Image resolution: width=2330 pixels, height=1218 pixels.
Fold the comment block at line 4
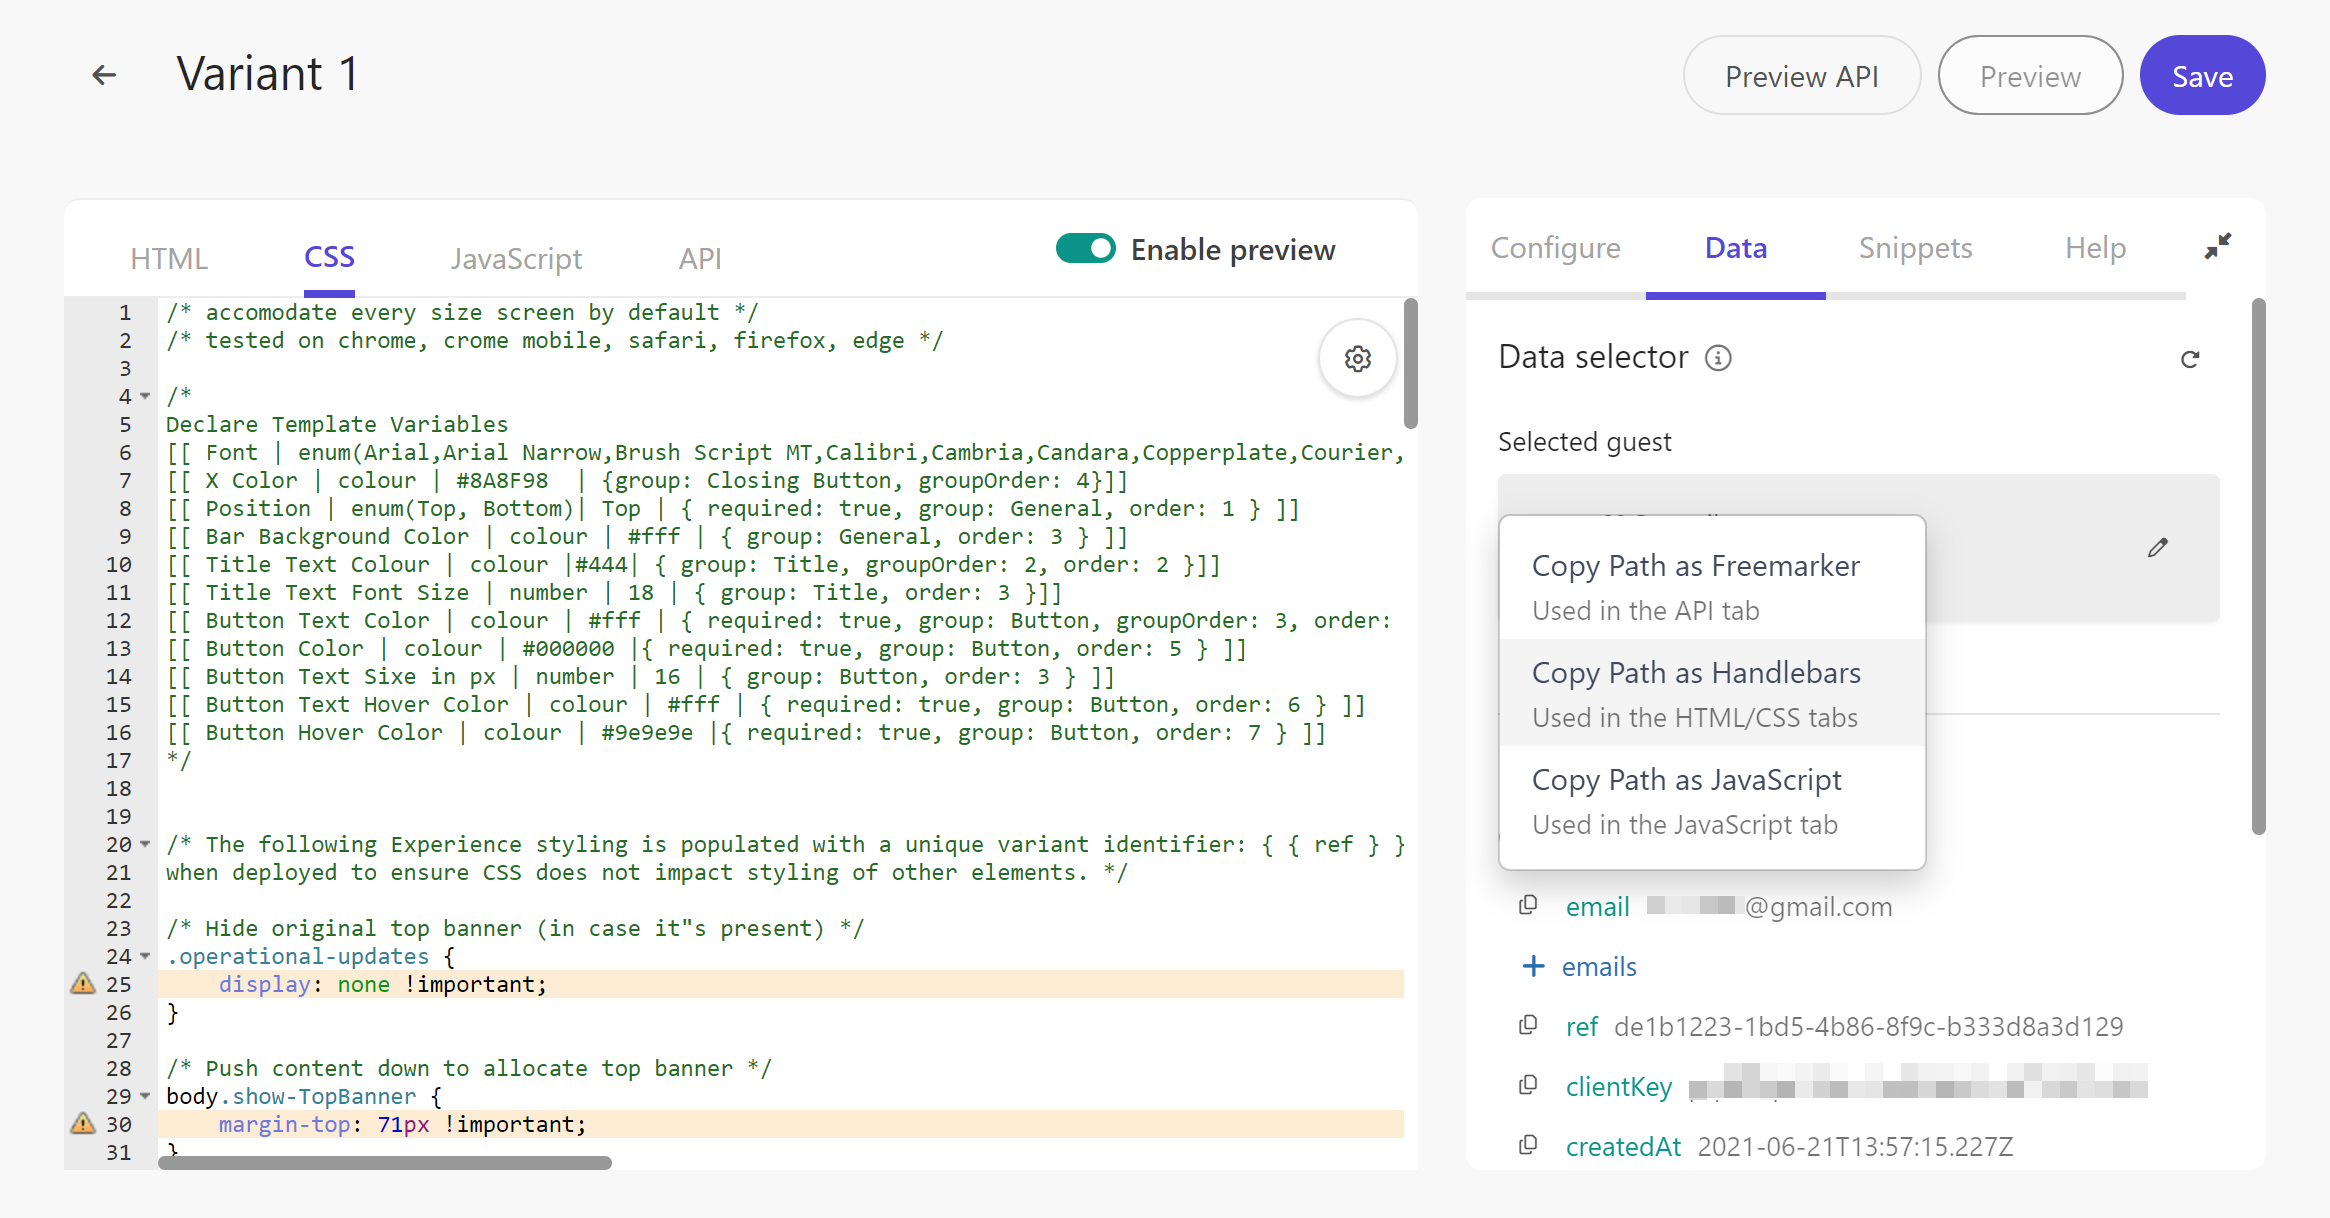point(146,396)
